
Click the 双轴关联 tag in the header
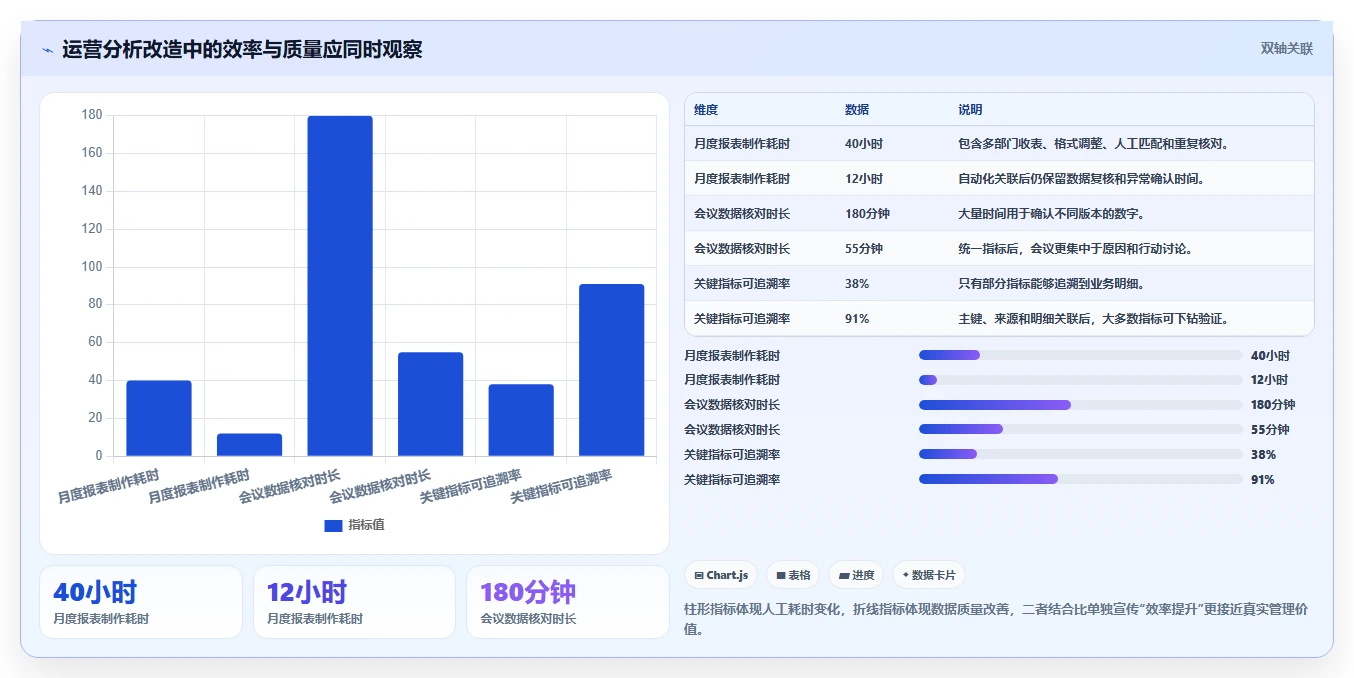click(x=1286, y=48)
